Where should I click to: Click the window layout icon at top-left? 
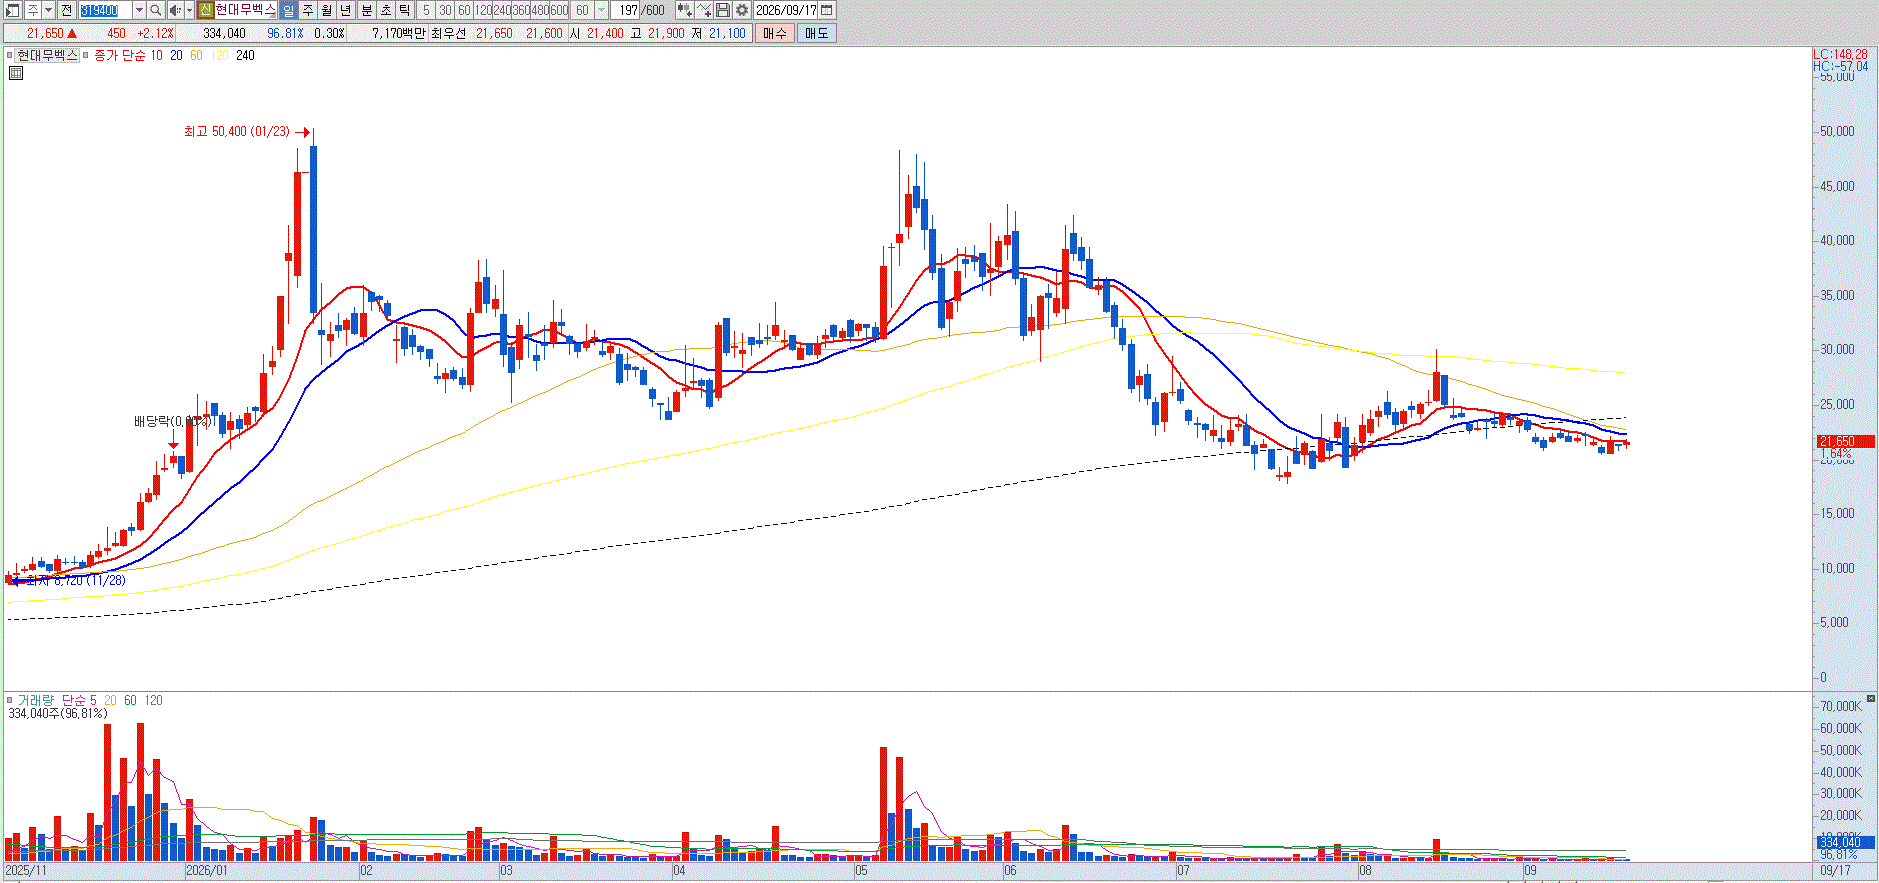(x=13, y=10)
